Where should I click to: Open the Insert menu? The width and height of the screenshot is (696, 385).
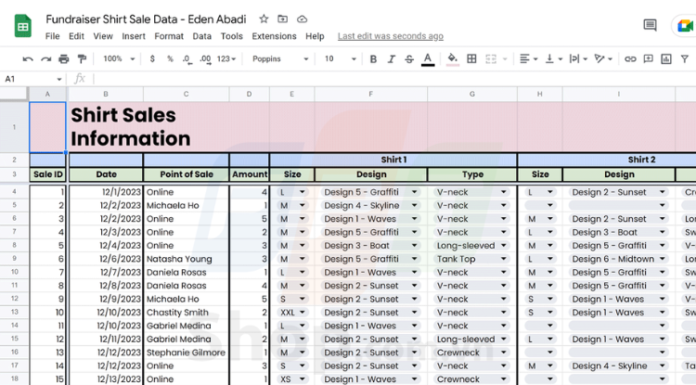click(134, 36)
